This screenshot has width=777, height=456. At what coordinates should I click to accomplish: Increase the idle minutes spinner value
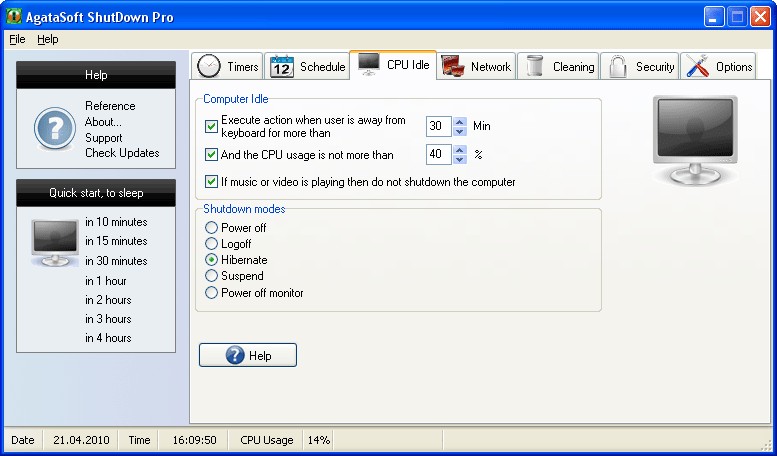click(x=460, y=121)
